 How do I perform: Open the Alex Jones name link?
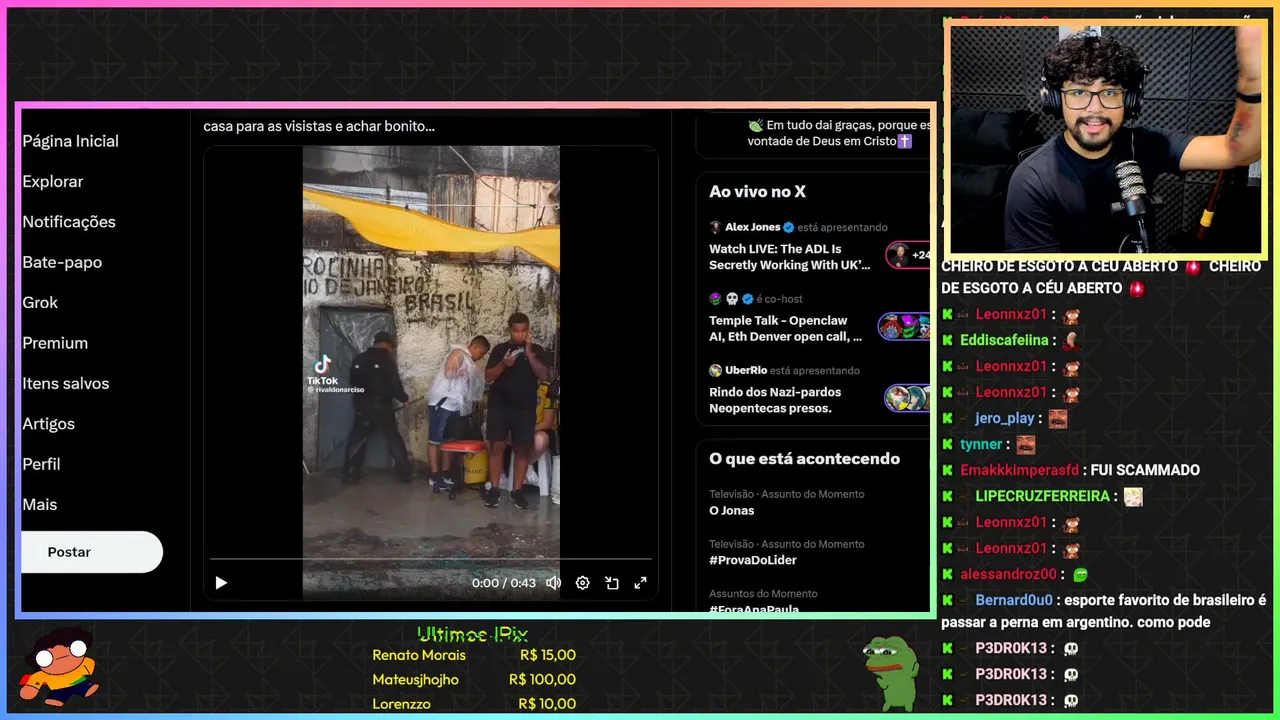[752, 227]
